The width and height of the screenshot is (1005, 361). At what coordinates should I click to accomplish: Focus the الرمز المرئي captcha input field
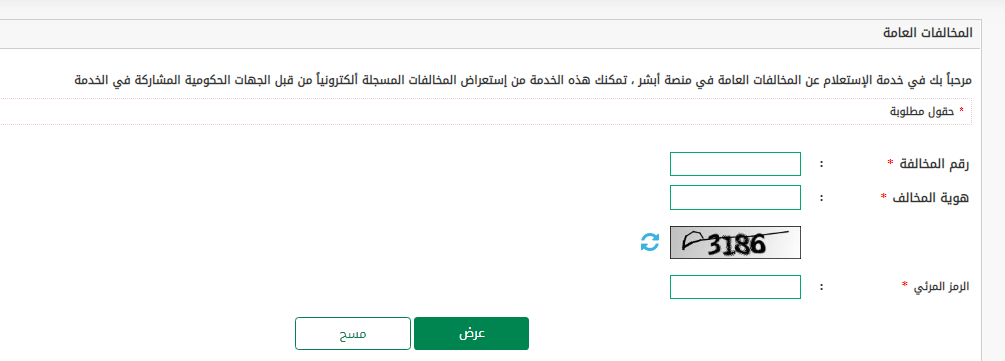click(735, 287)
